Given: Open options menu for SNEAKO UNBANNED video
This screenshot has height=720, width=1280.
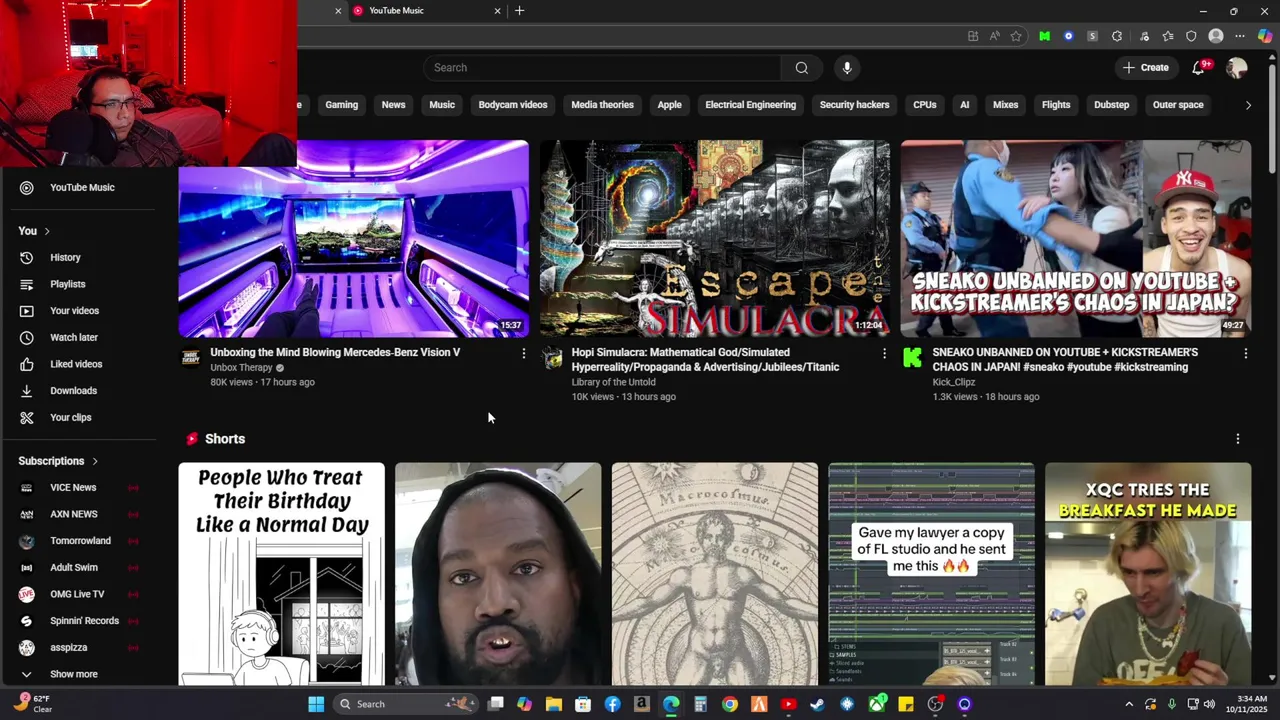Looking at the screenshot, I should (1245, 353).
